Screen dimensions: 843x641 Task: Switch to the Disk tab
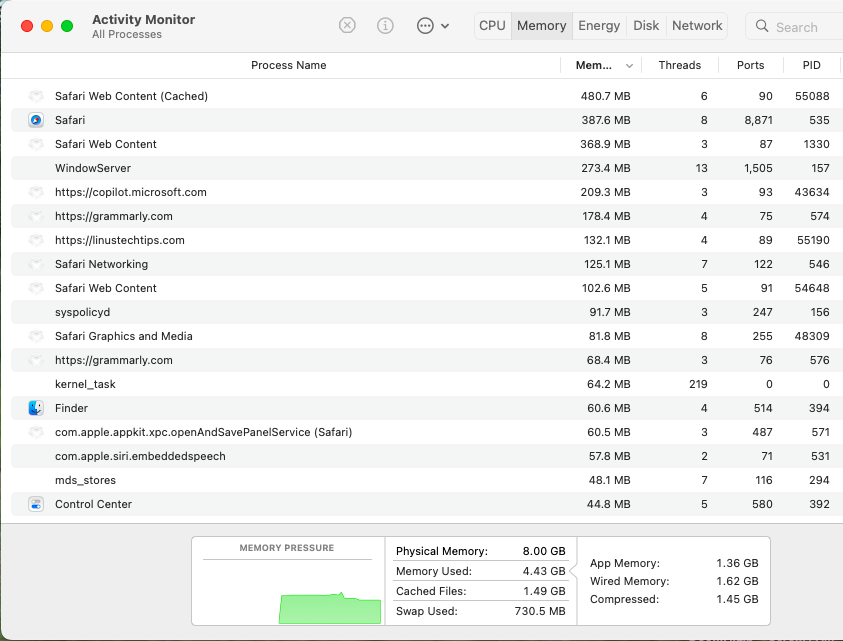pyautogui.click(x=646, y=26)
